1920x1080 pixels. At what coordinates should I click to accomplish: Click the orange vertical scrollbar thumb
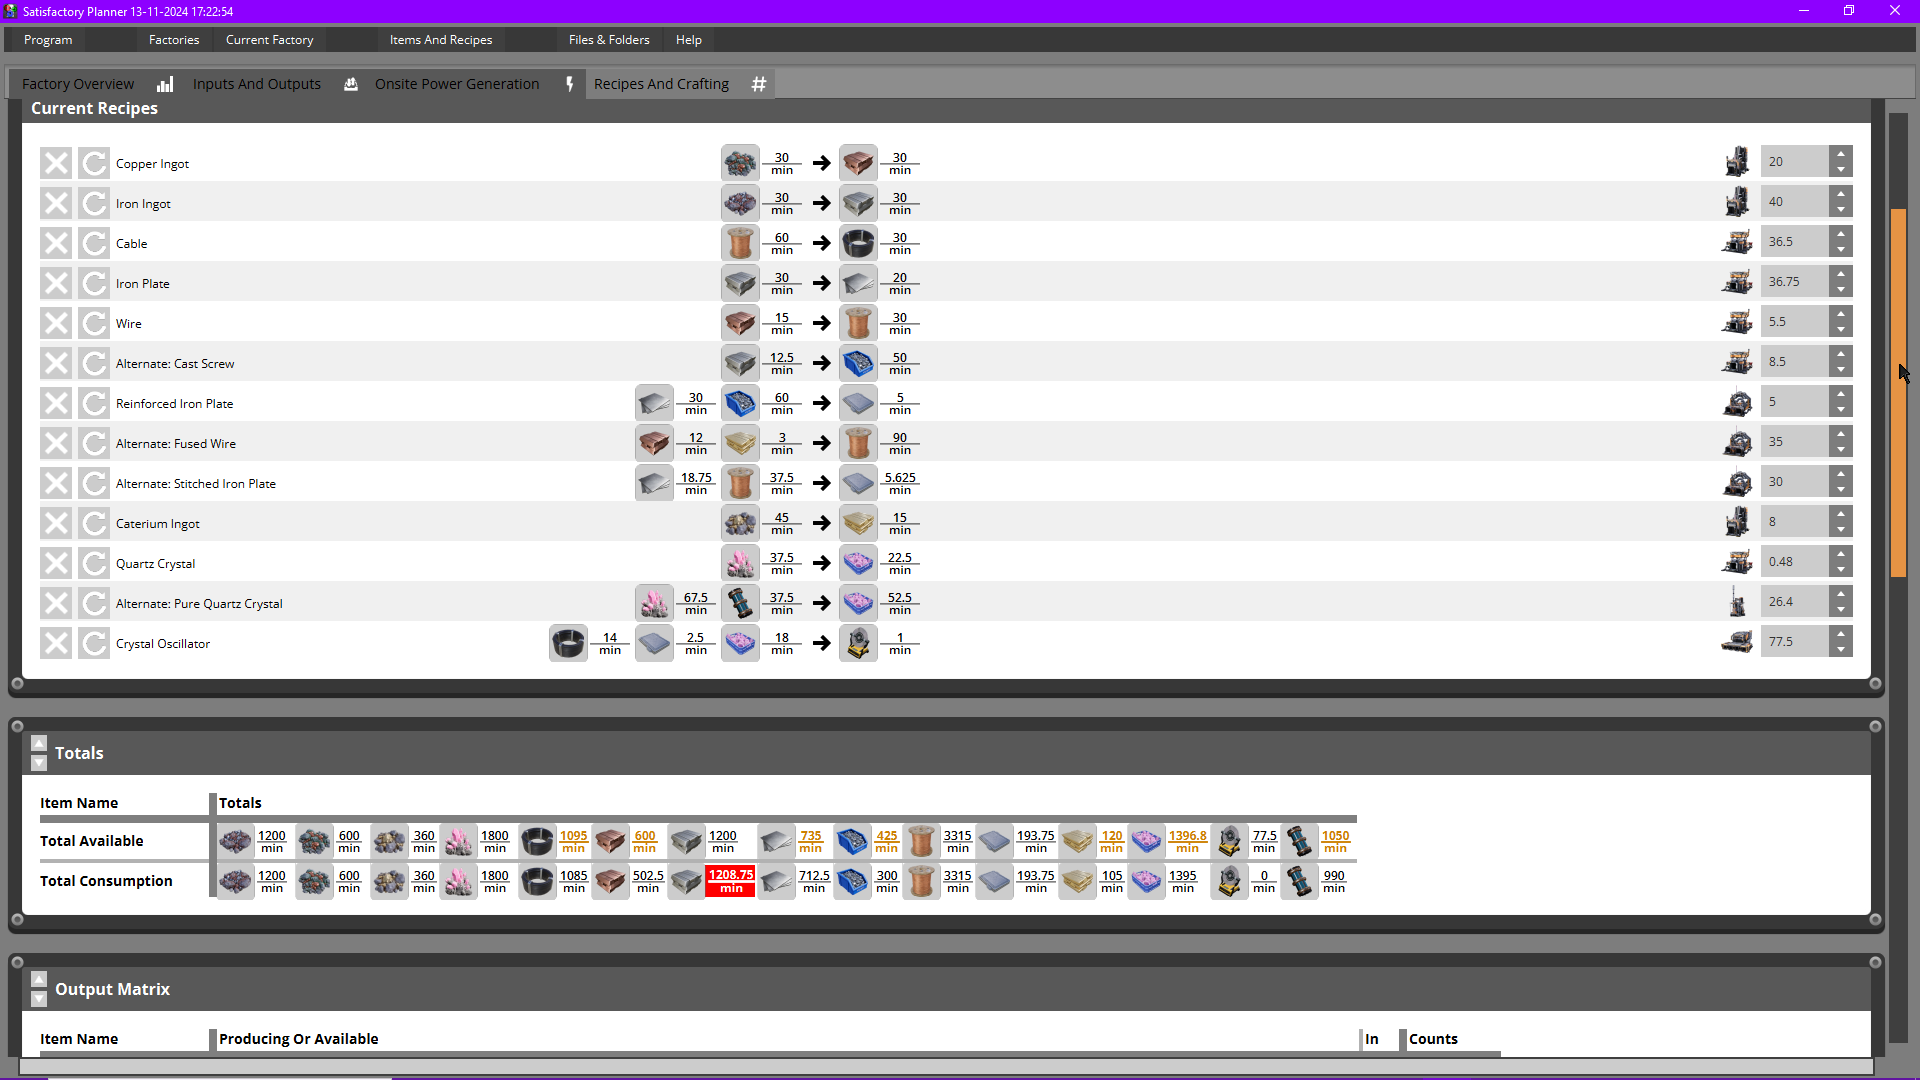click(x=1898, y=392)
